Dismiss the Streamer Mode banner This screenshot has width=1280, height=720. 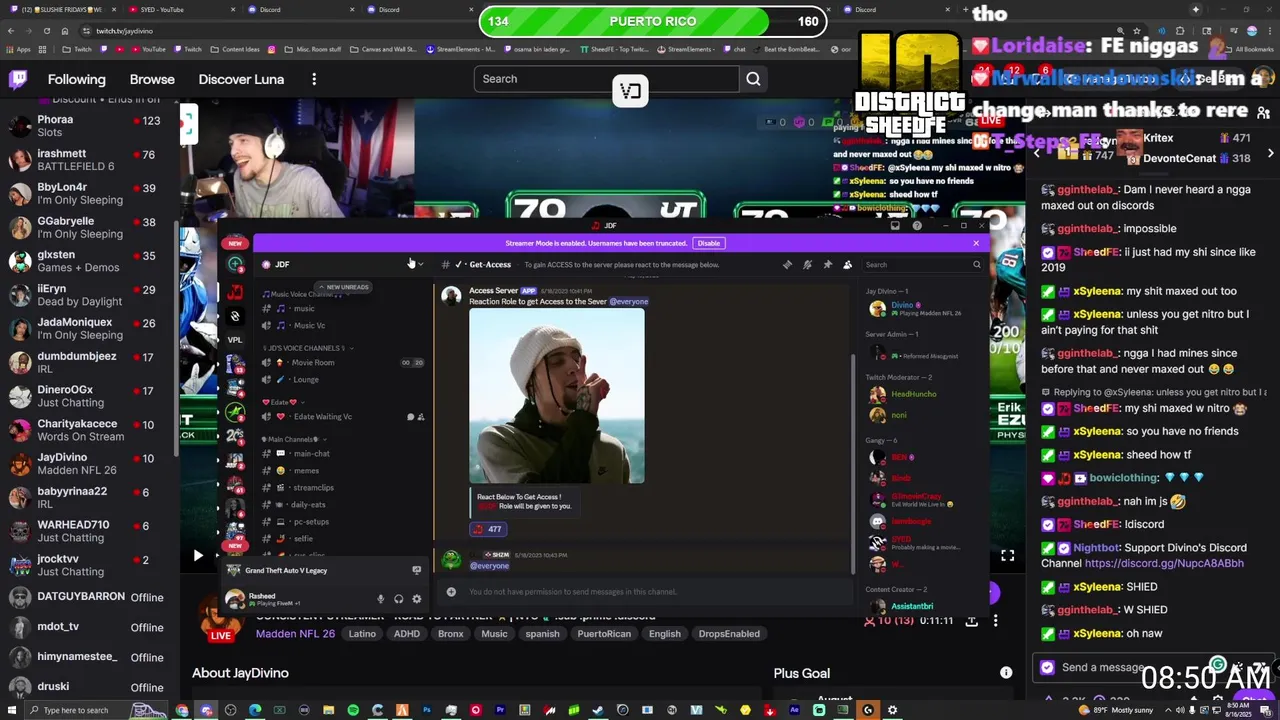click(x=976, y=243)
